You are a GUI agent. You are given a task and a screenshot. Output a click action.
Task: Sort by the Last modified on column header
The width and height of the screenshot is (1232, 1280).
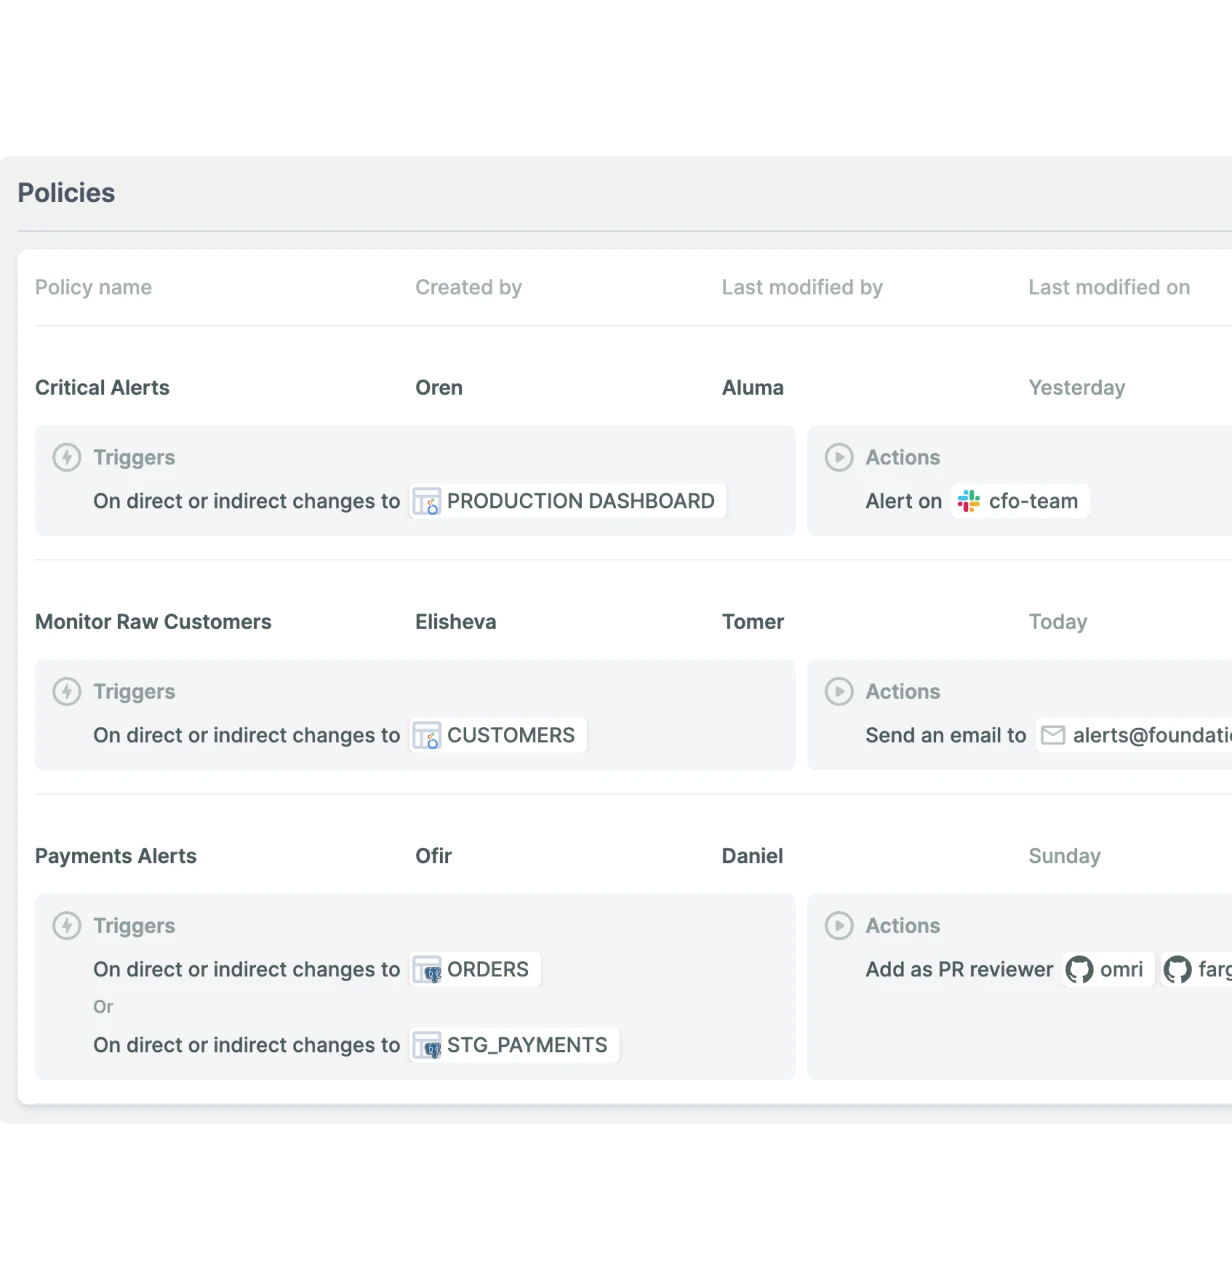click(1109, 287)
